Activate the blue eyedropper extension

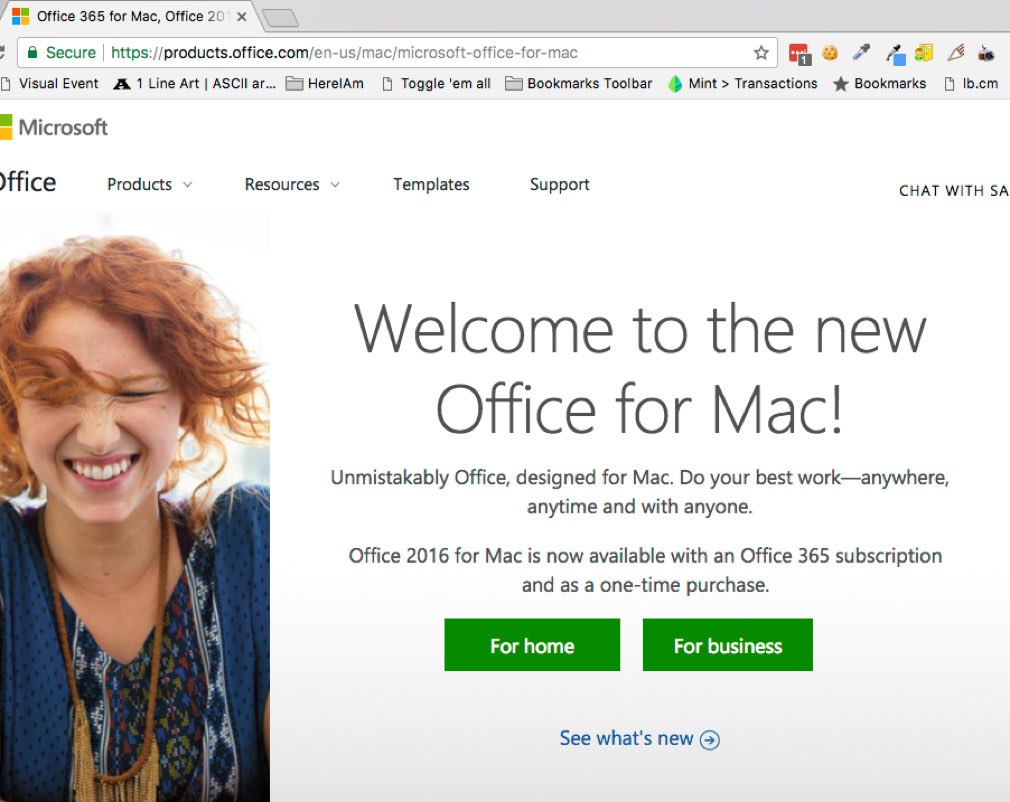[x=861, y=52]
